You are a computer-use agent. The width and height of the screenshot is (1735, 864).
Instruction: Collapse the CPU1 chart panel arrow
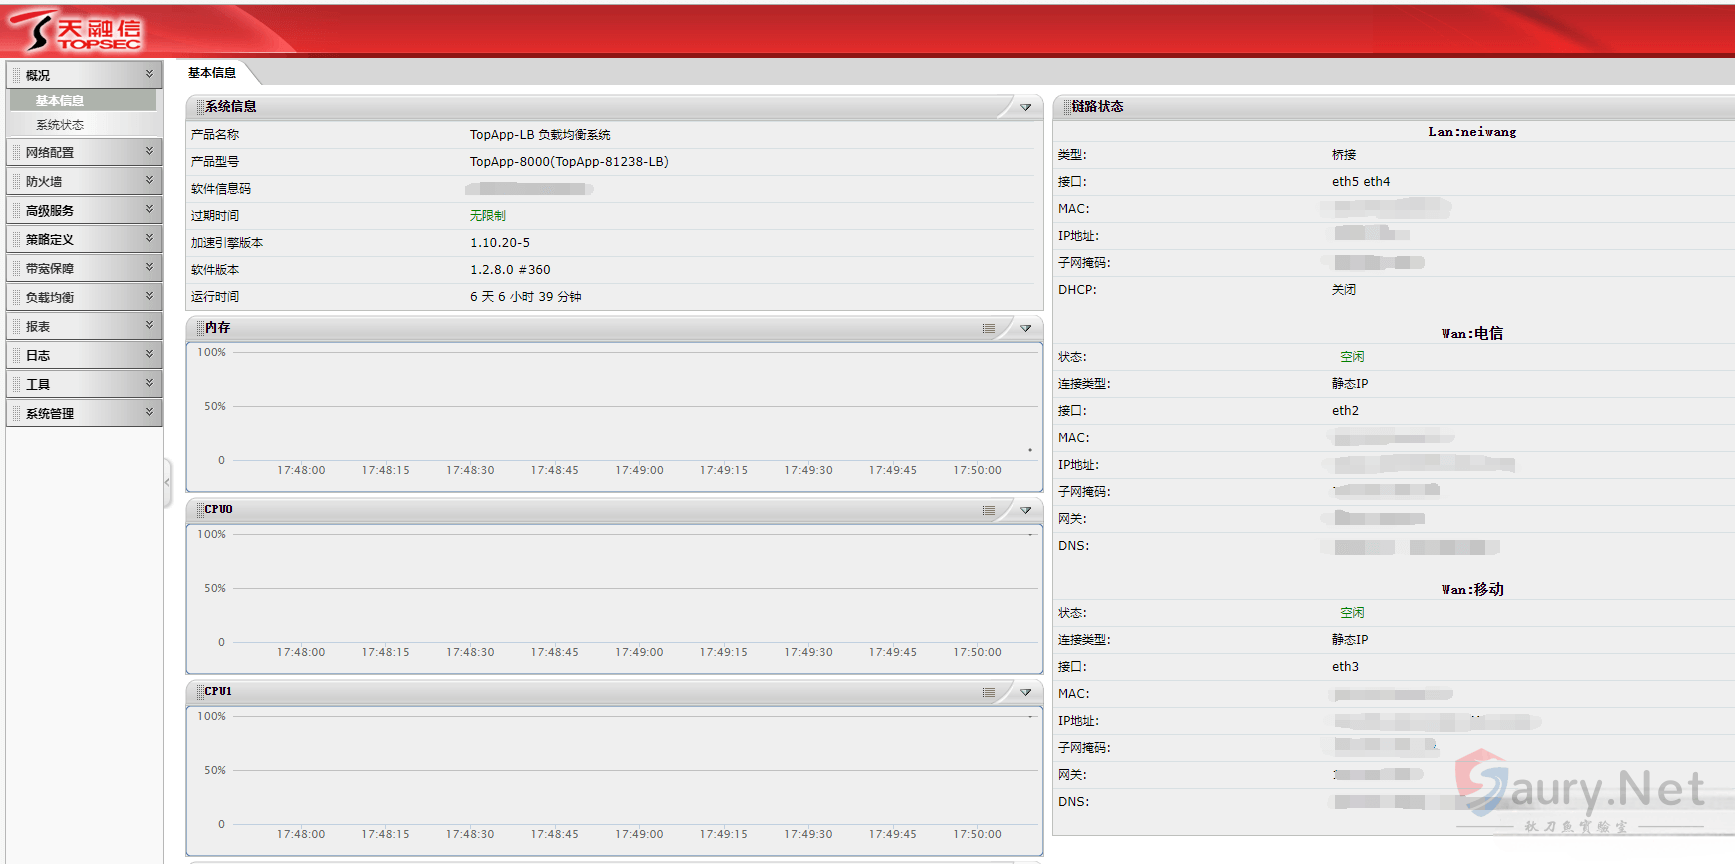pos(1025,692)
